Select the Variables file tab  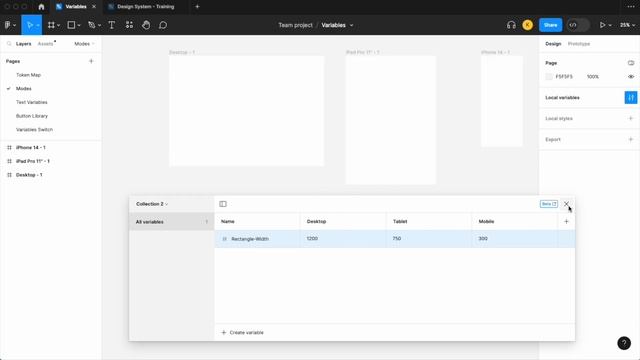click(x=76, y=7)
